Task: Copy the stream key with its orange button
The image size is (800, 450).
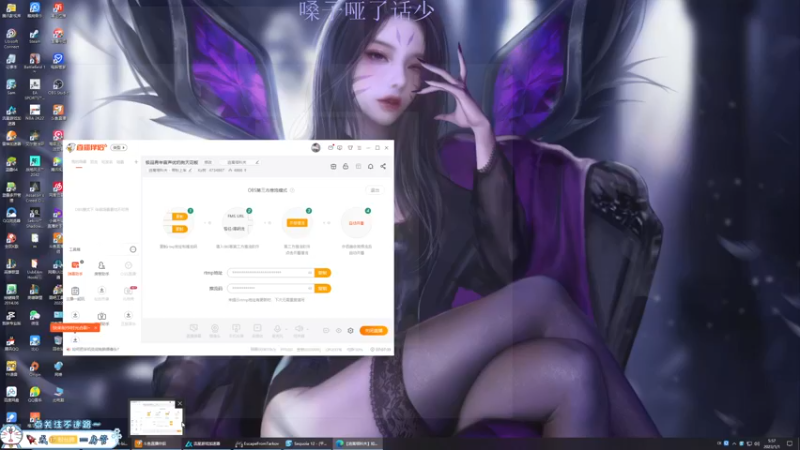Action: (322, 289)
